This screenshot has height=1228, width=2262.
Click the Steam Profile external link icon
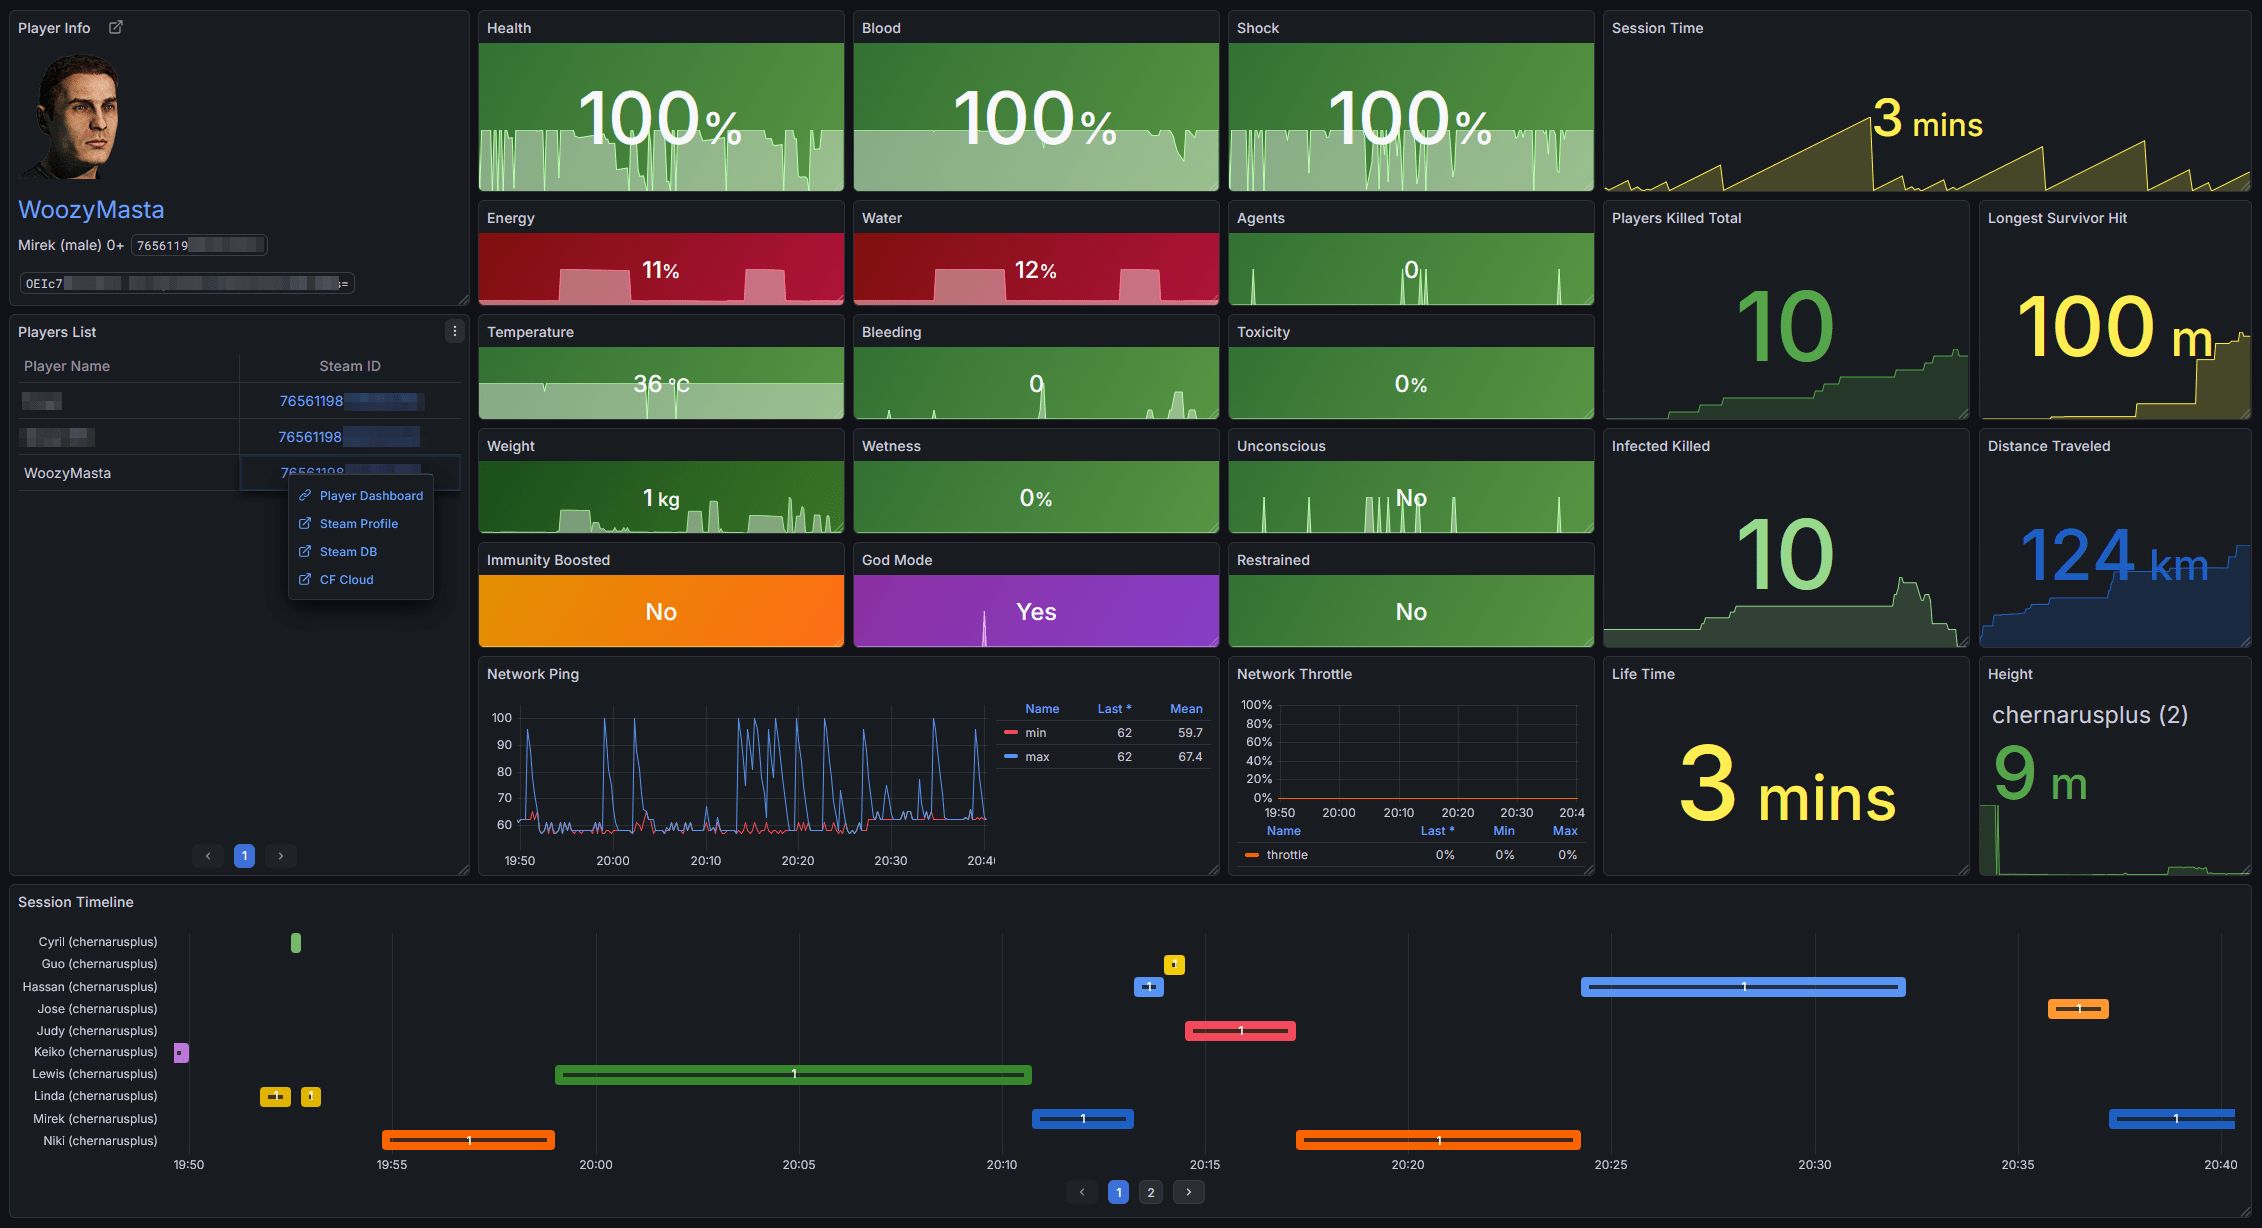click(x=305, y=524)
